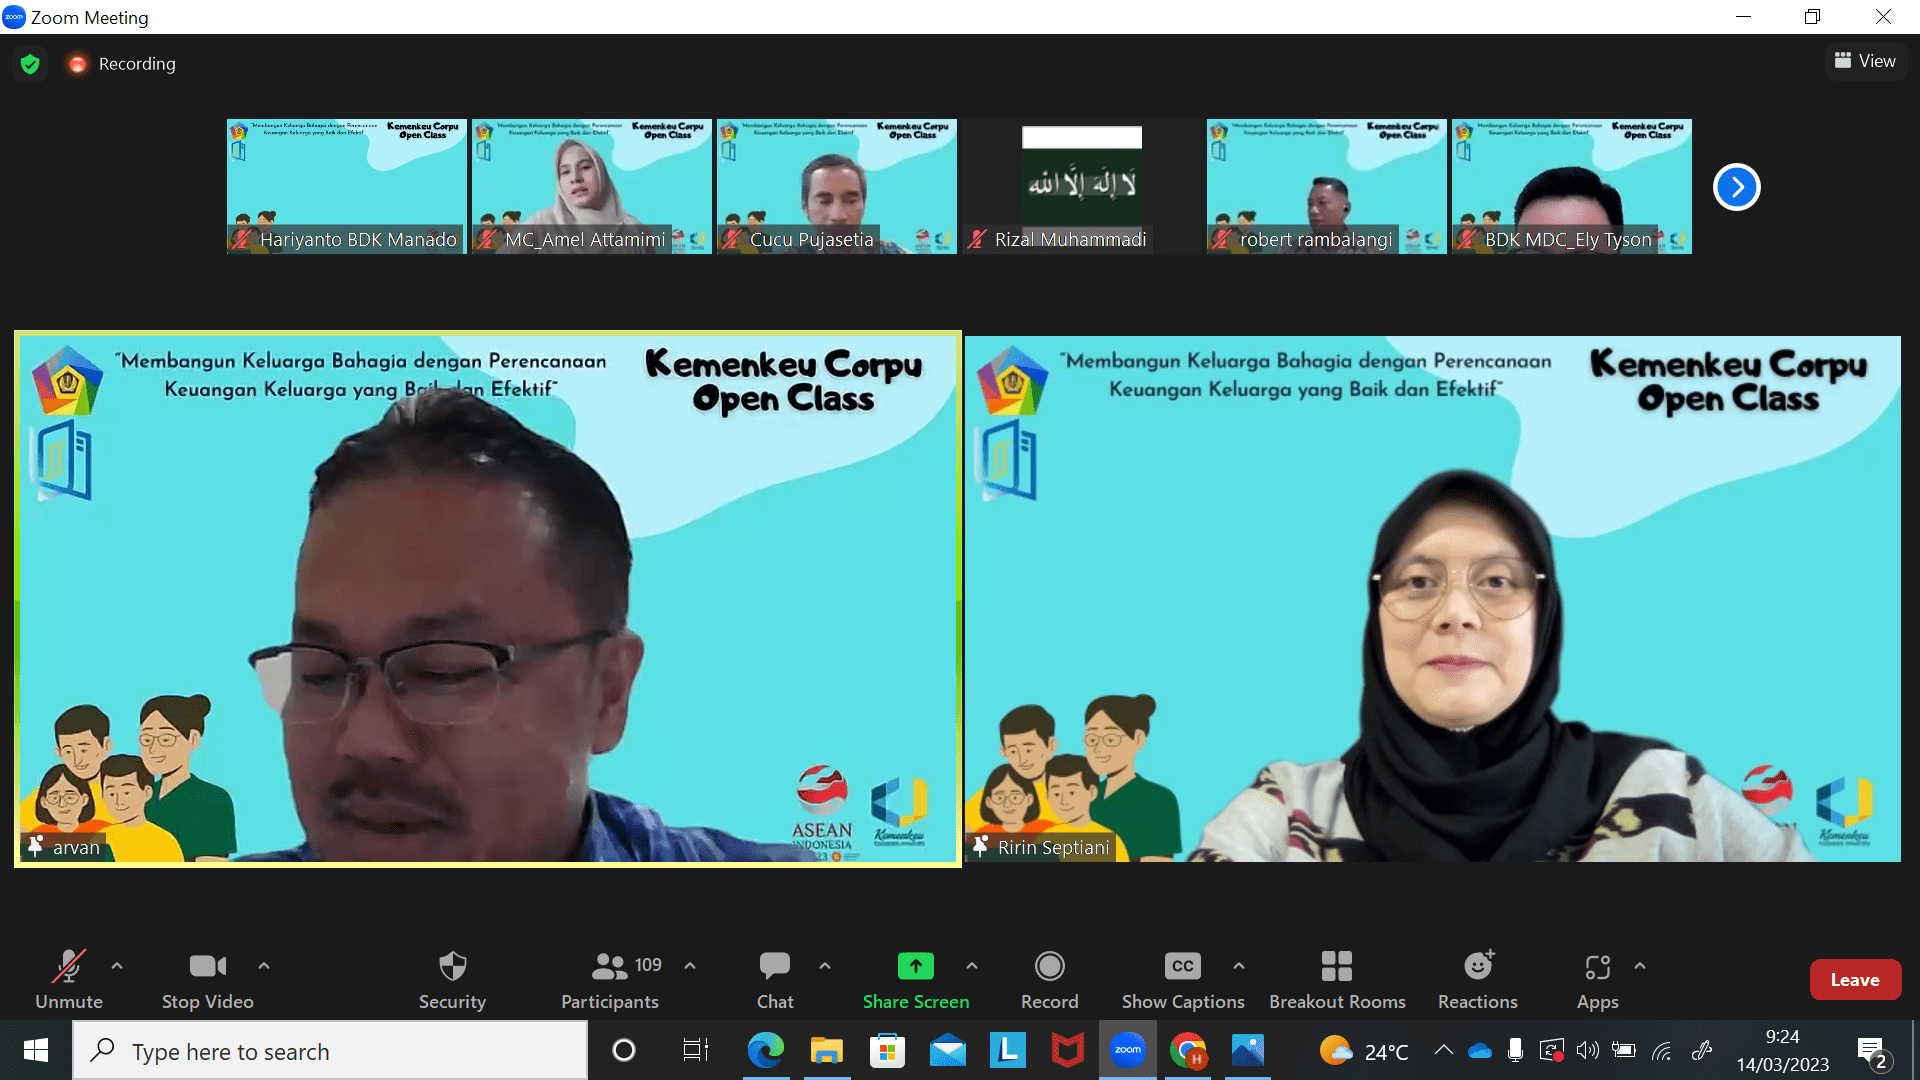Stop Video camera button
This screenshot has height=1080, width=1920.
point(208,980)
